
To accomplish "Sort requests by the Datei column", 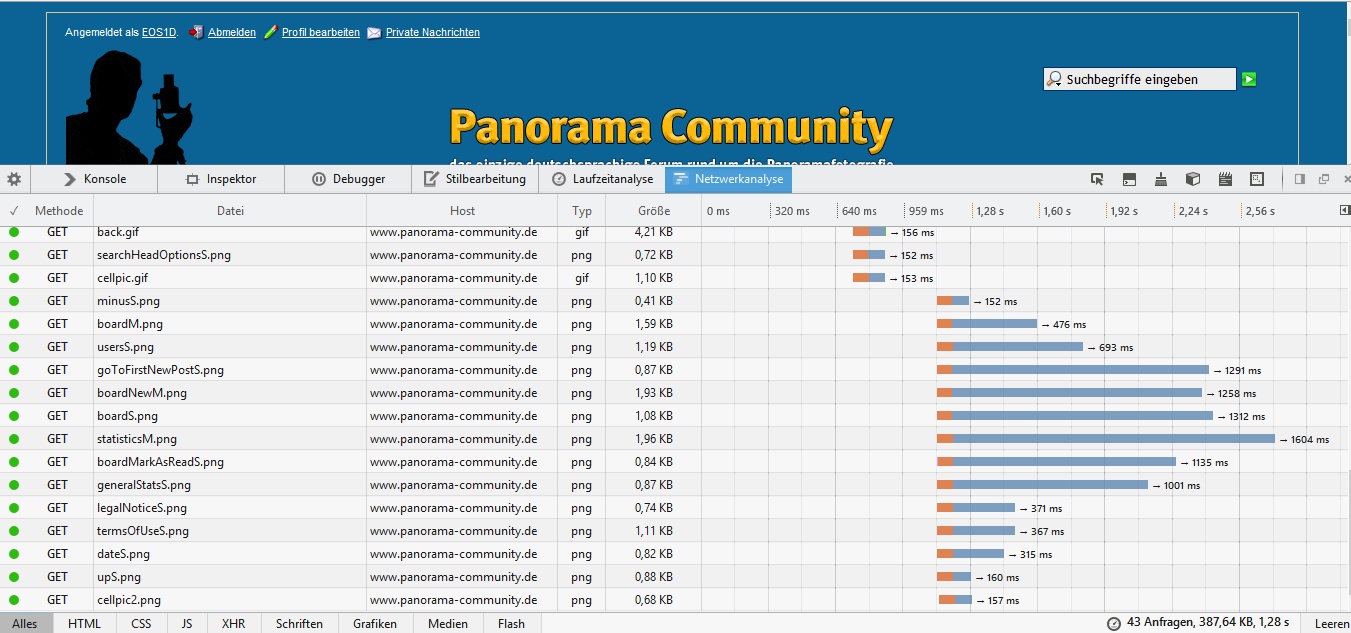I will [x=230, y=211].
